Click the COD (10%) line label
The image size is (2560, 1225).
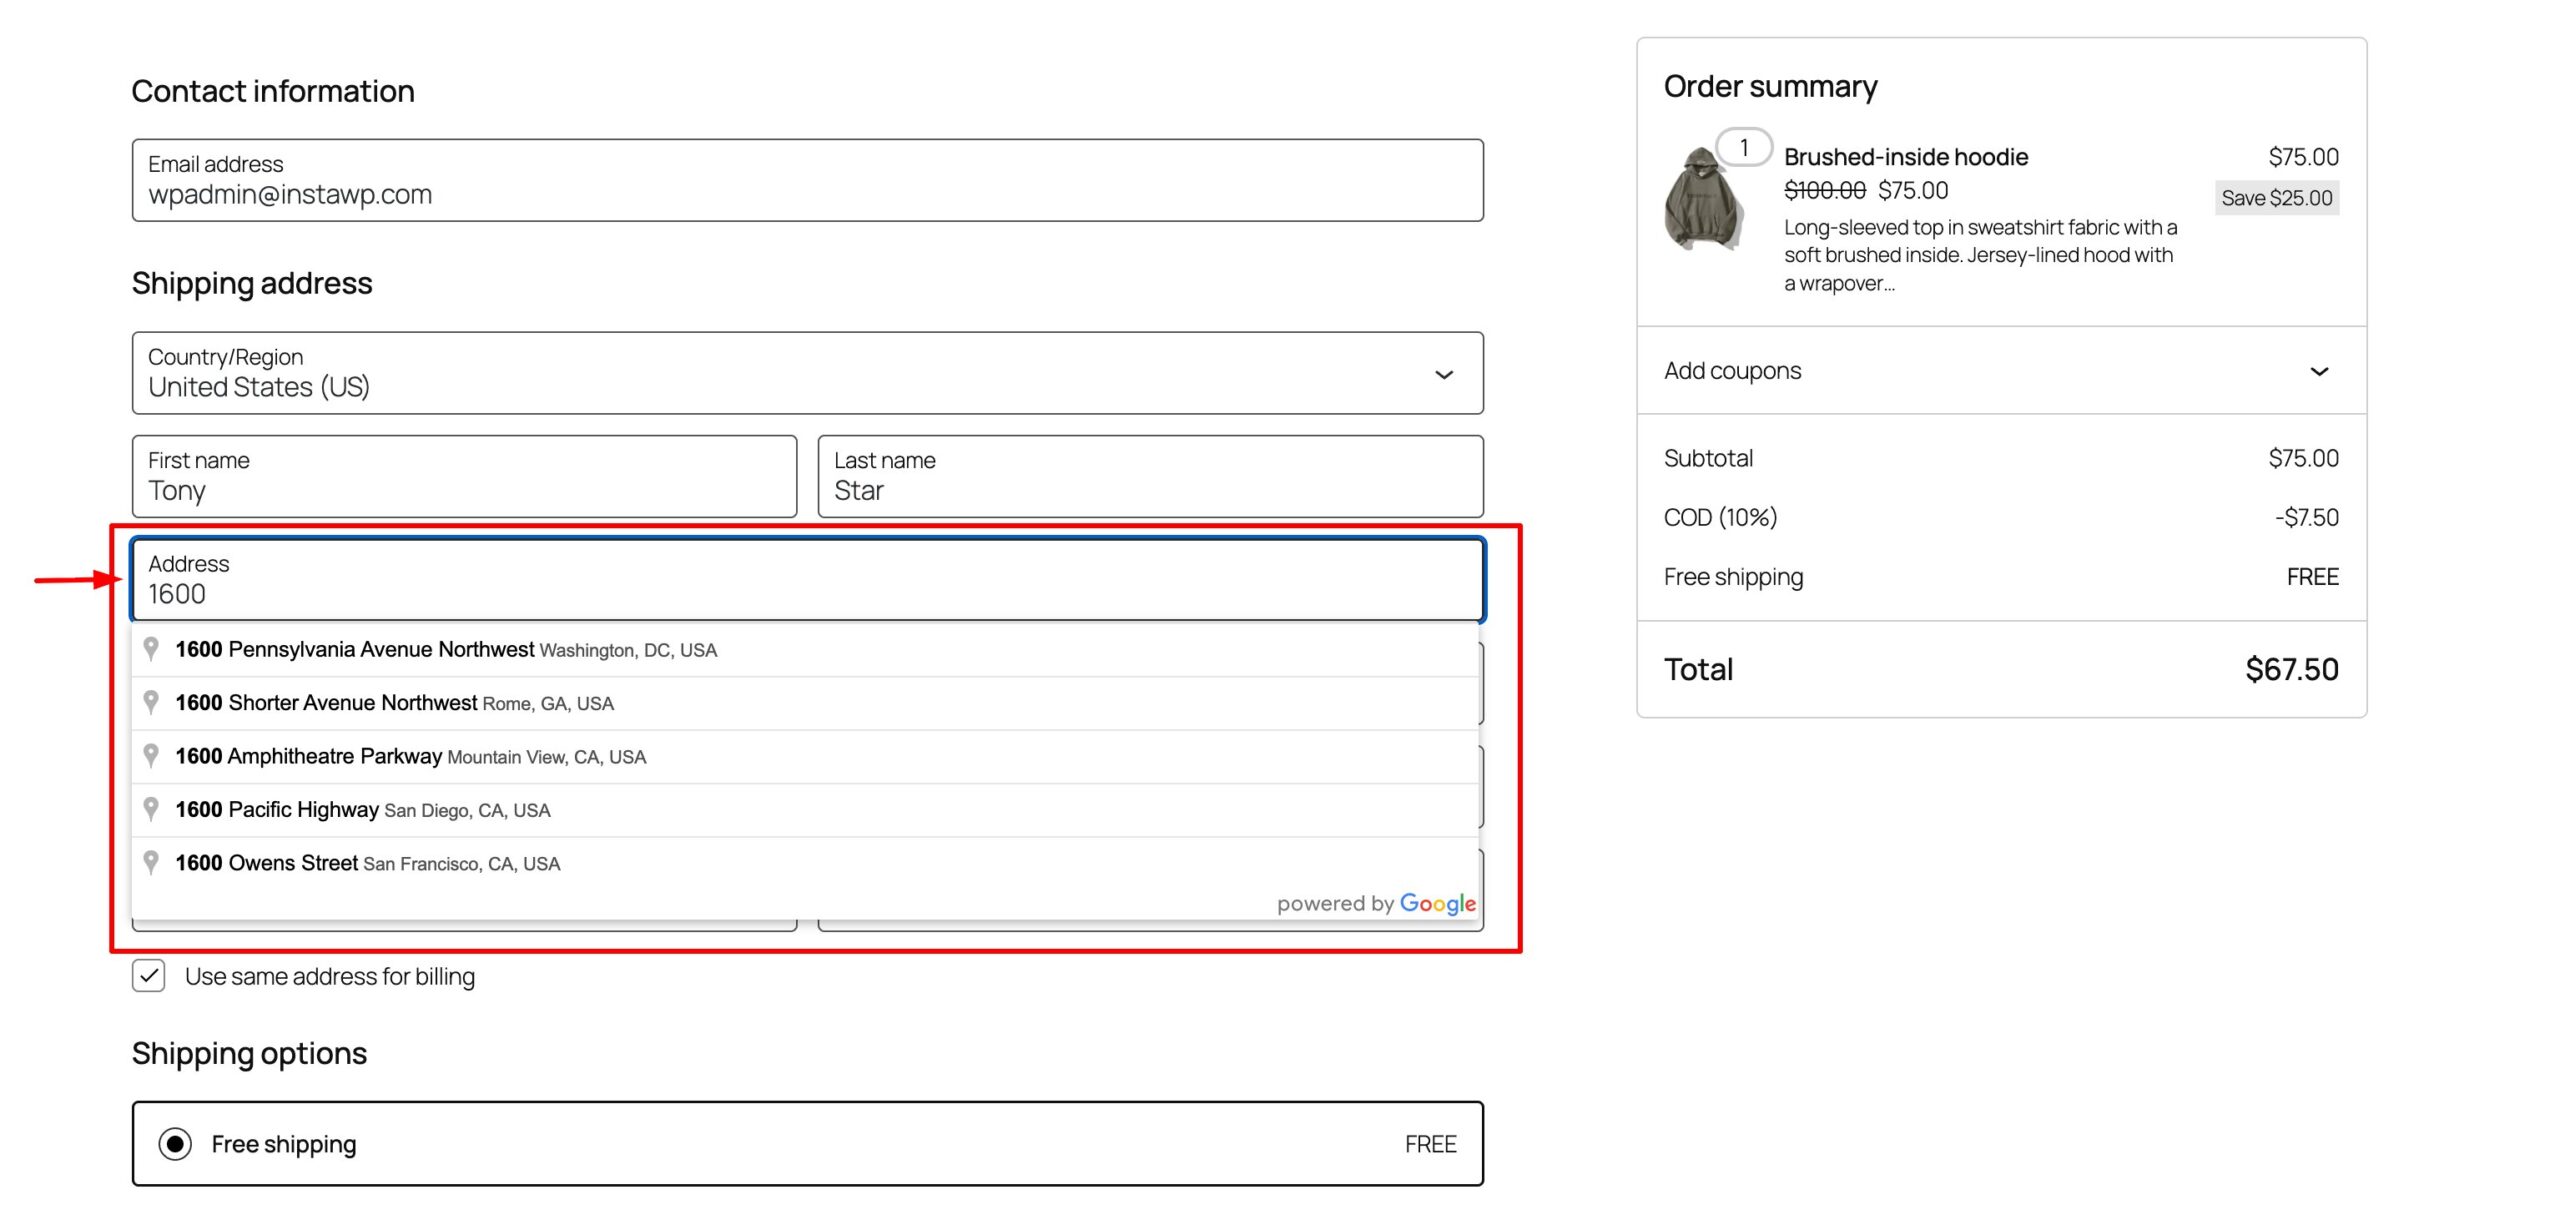[x=1720, y=517]
